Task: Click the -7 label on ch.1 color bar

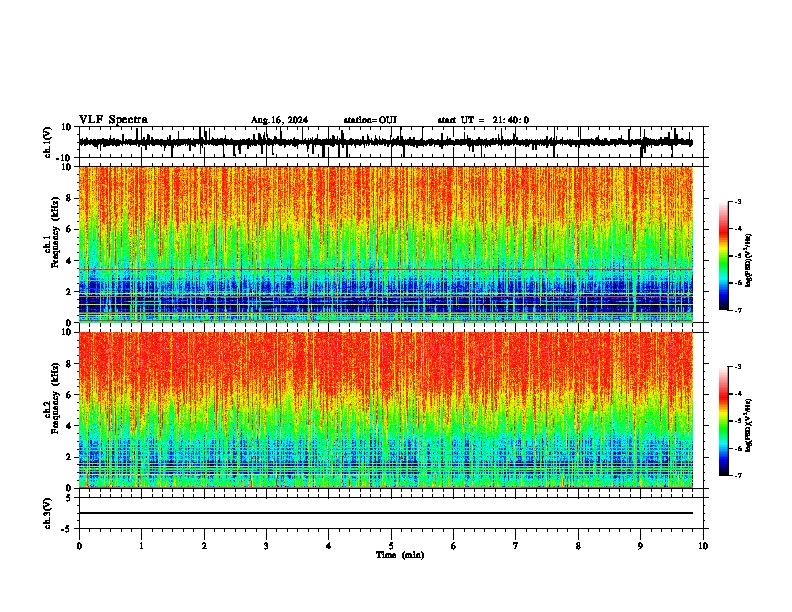Action: pos(738,310)
